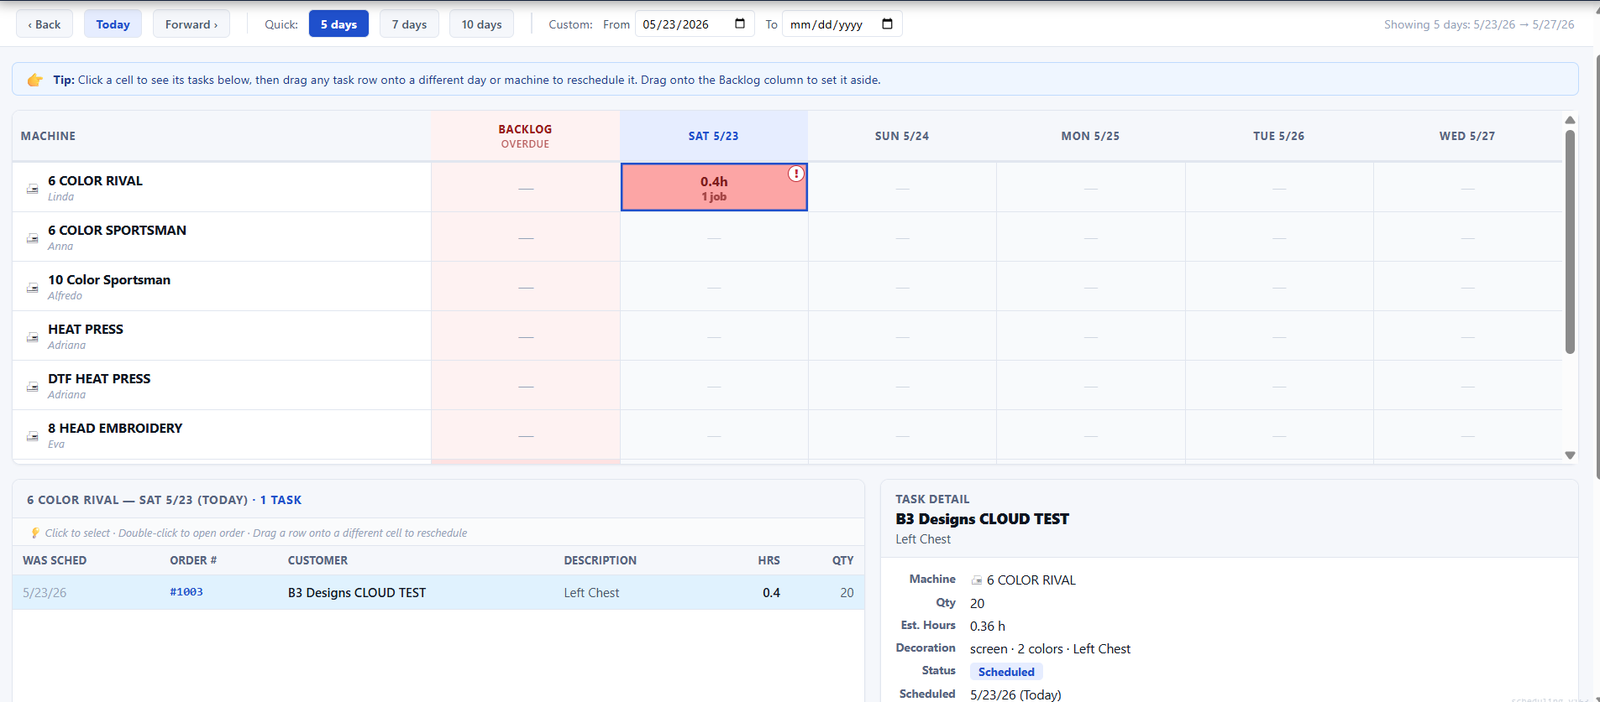The width and height of the screenshot is (1600, 702).
Task: Select the B3 Designs CLOUD TEST customer cell in task row
Action: [x=357, y=593]
